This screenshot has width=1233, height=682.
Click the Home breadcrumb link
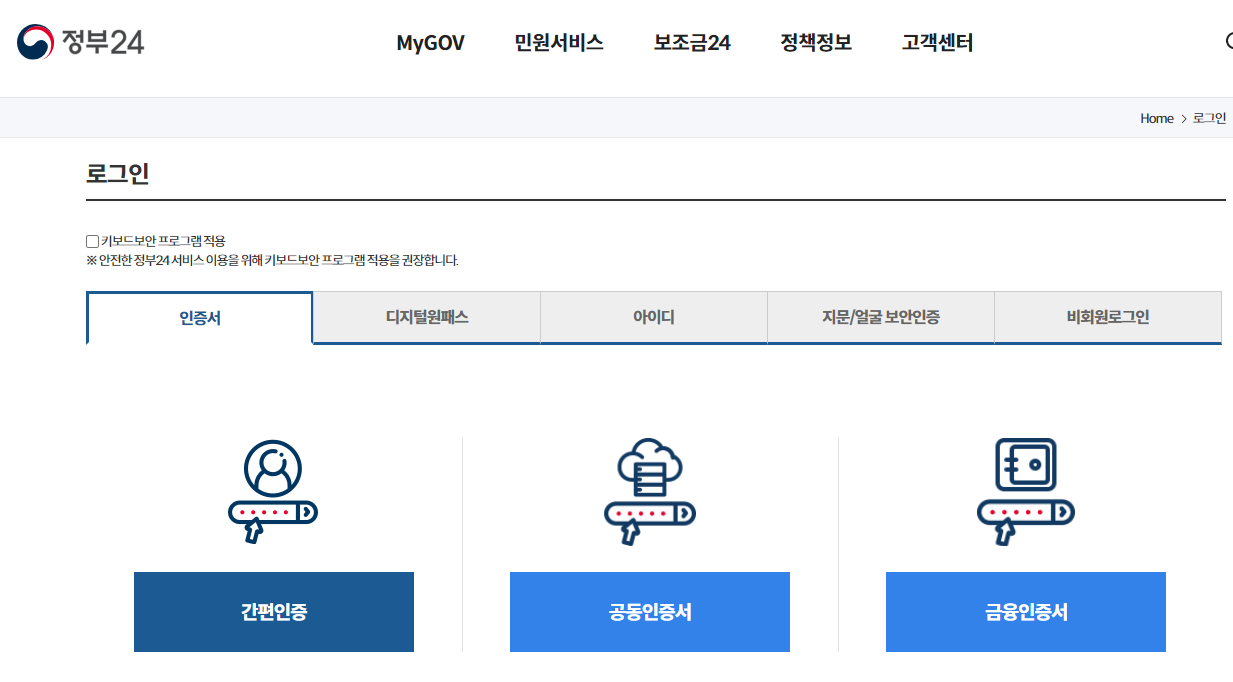1156,118
